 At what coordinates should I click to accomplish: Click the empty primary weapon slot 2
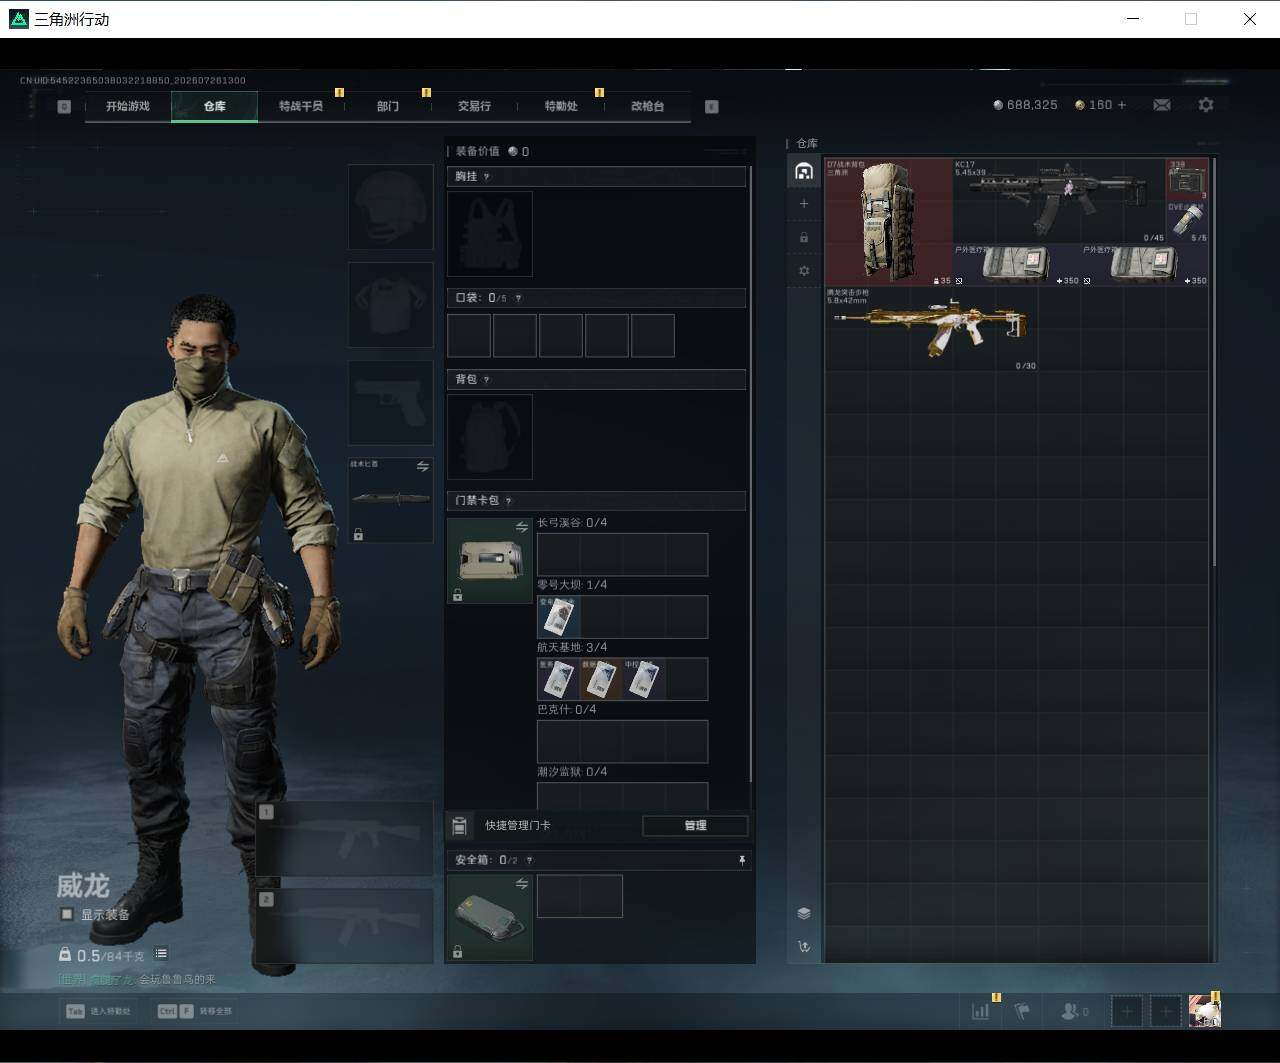click(345, 926)
